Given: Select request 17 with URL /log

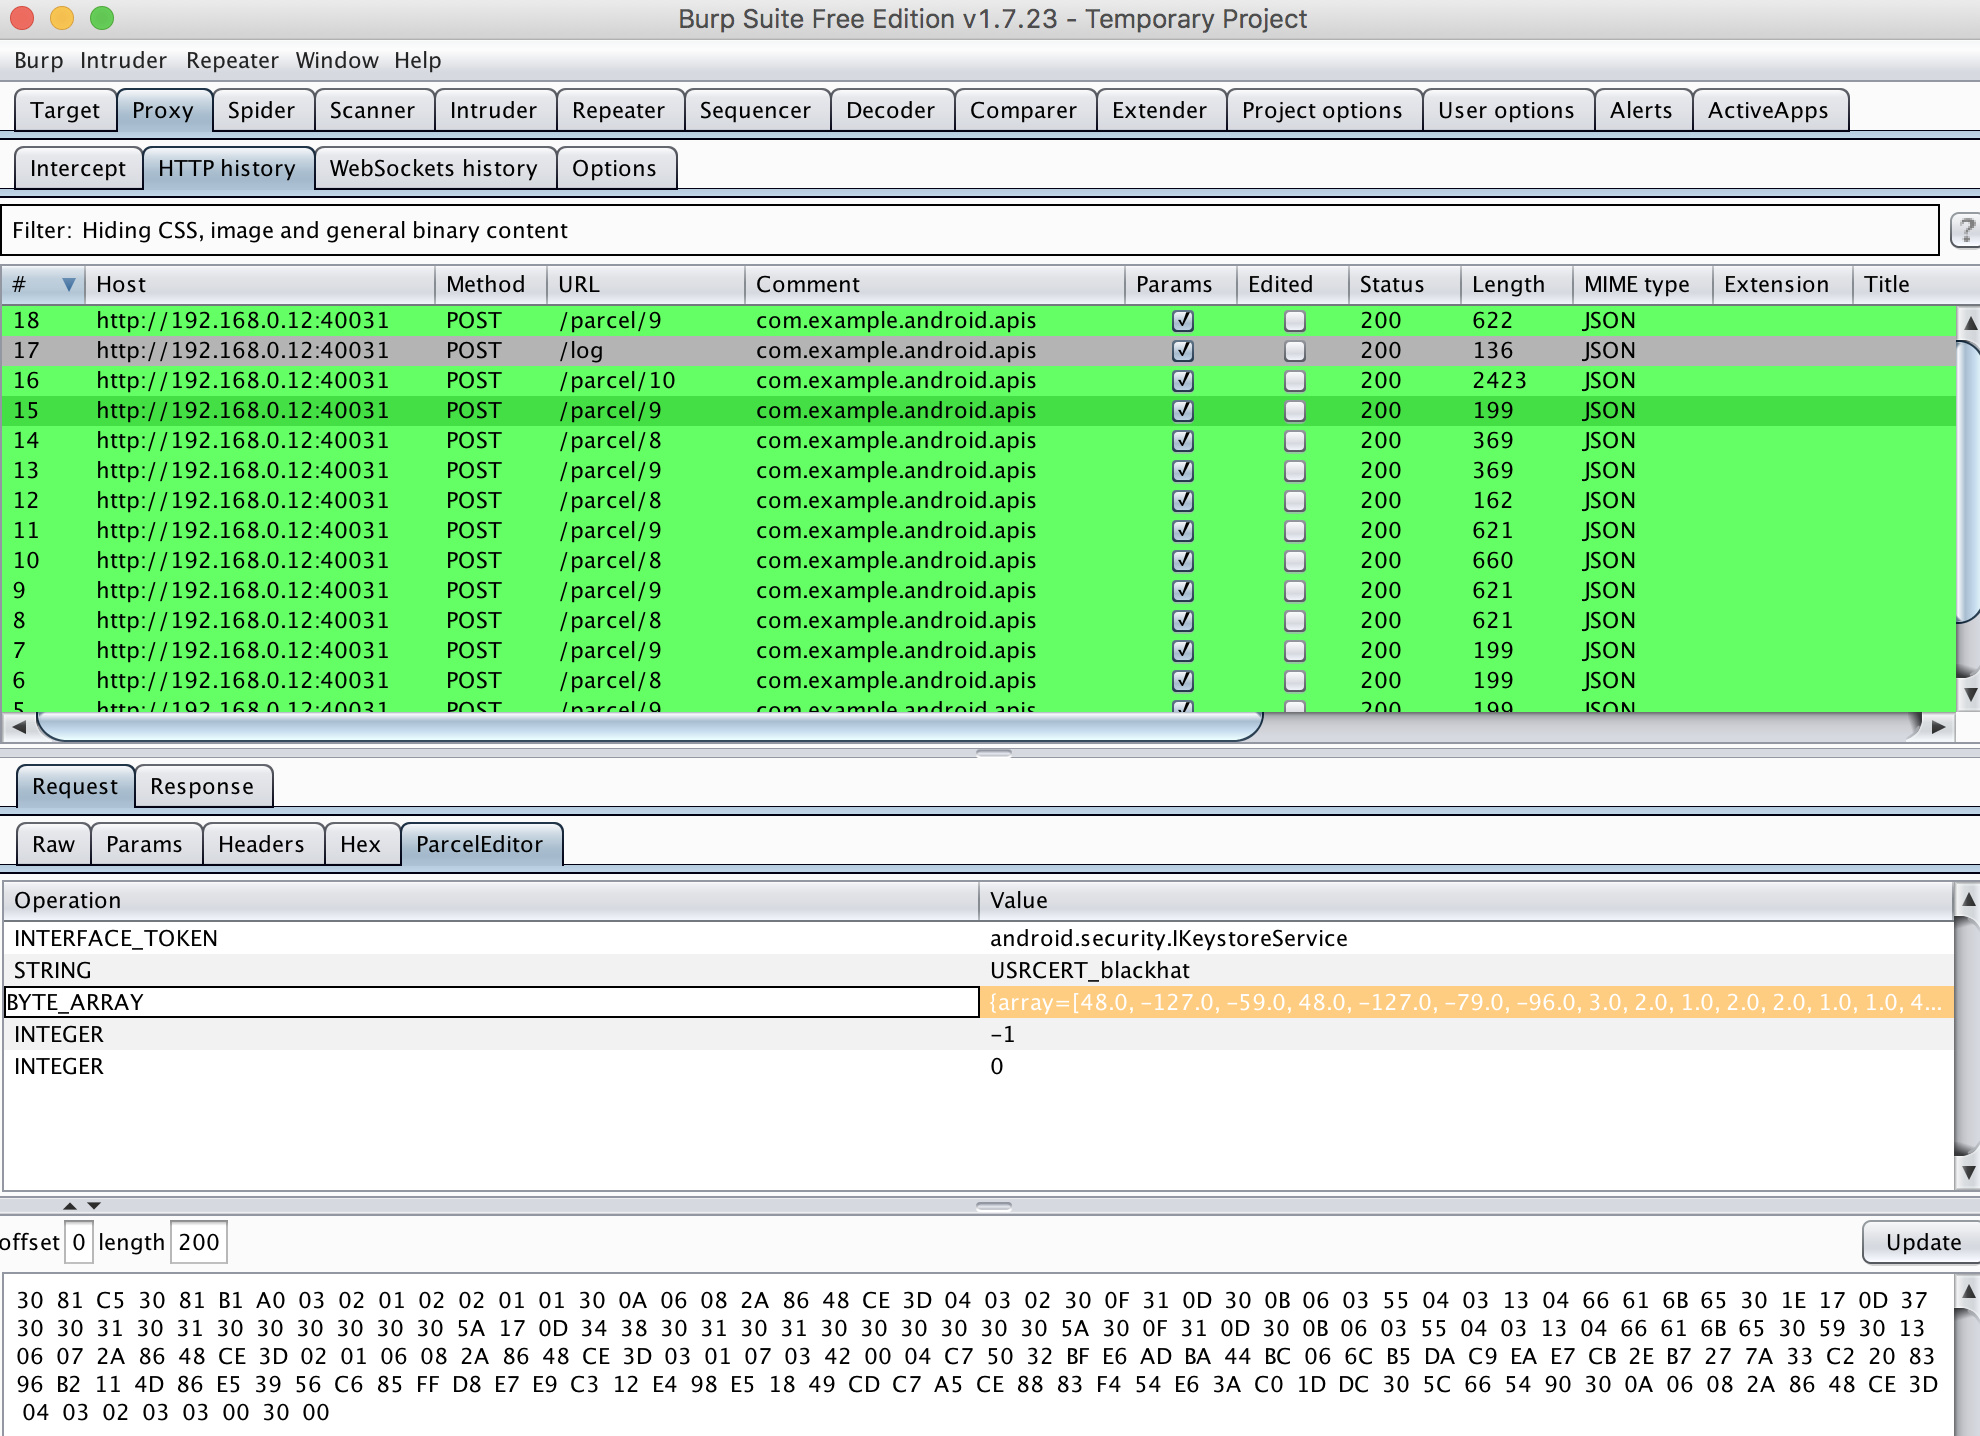Looking at the screenshot, I should (978, 351).
